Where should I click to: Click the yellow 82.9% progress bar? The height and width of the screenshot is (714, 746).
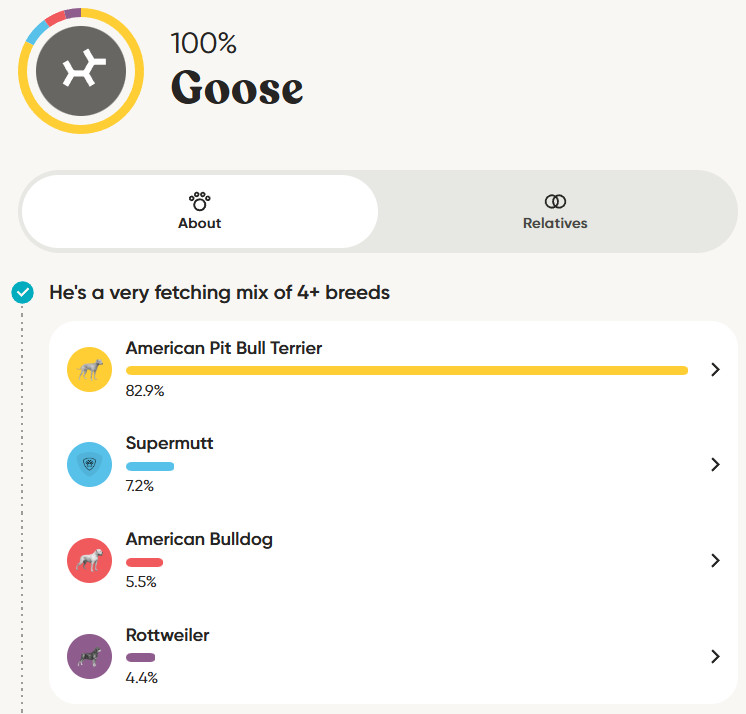[x=406, y=370]
